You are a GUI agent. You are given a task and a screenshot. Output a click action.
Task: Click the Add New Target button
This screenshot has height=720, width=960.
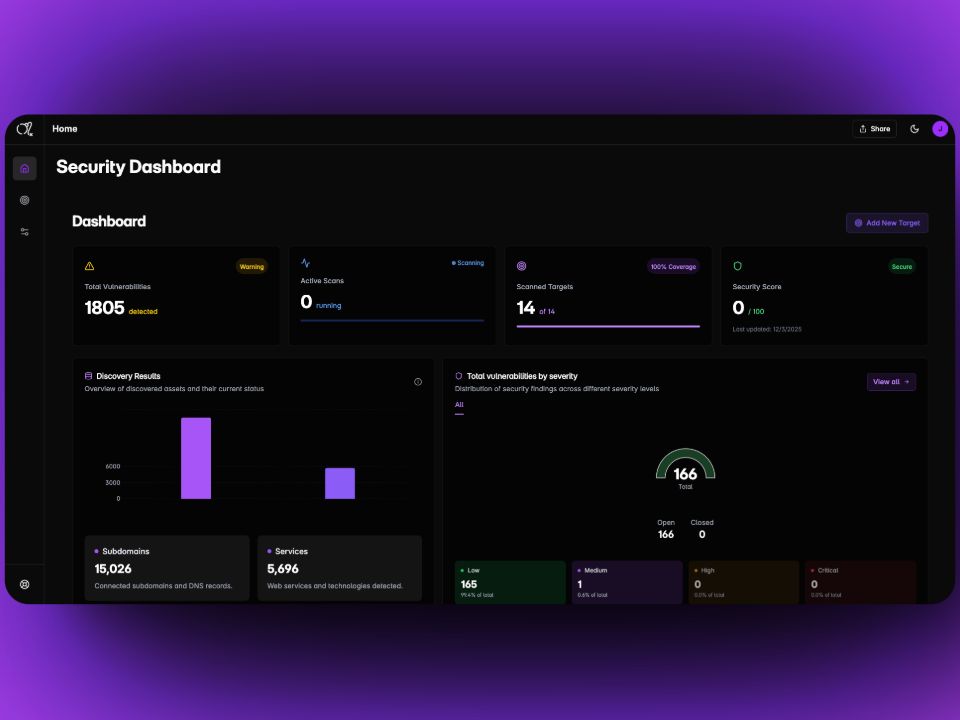click(x=887, y=223)
